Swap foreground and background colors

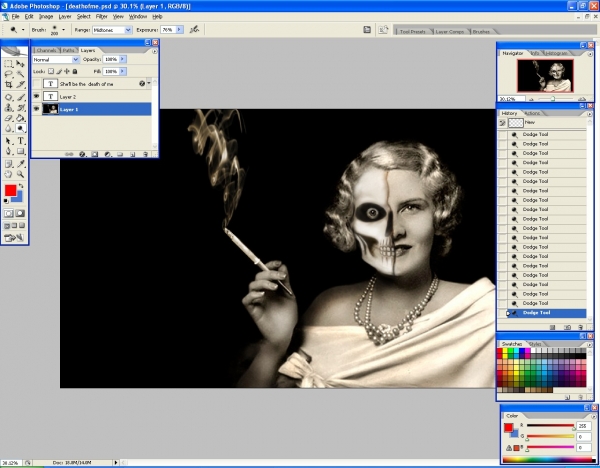pyautogui.click(x=21, y=186)
